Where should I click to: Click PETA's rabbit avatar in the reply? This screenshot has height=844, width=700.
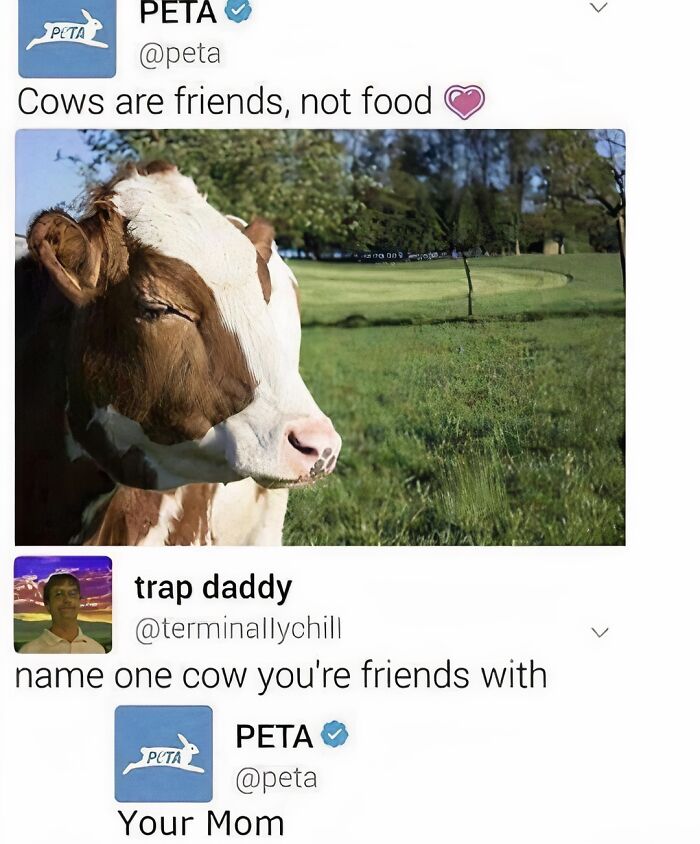coord(164,754)
